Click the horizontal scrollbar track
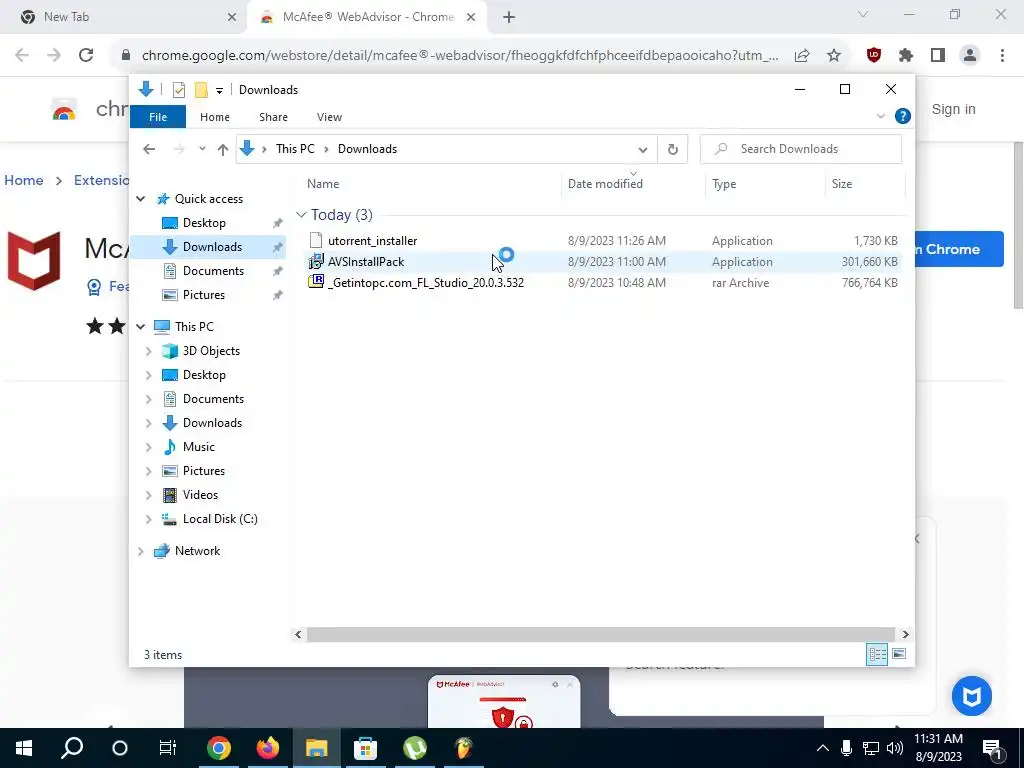This screenshot has width=1024, height=768. (x=600, y=635)
